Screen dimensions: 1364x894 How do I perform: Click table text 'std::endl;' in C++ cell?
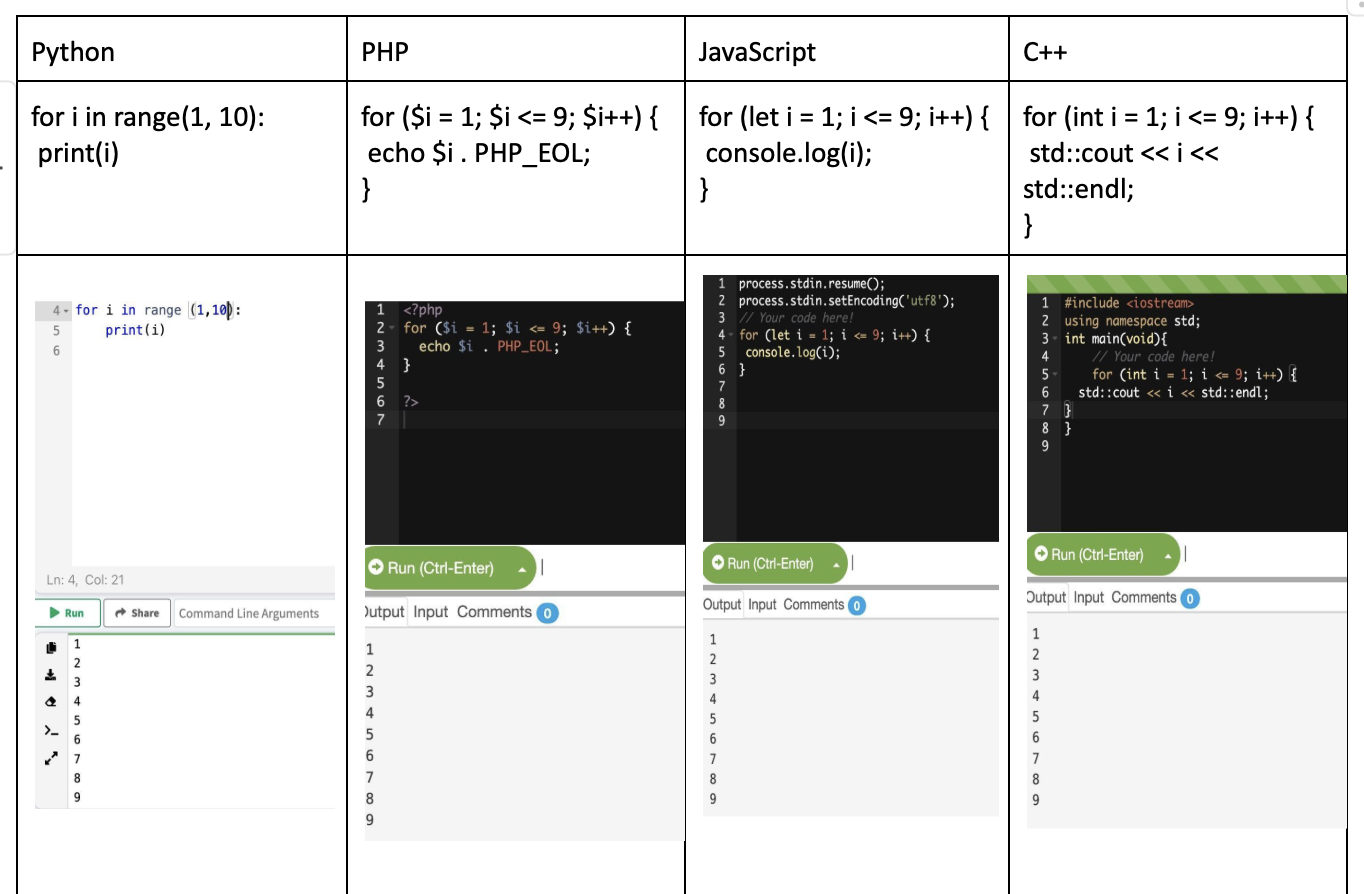point(1078,189)
